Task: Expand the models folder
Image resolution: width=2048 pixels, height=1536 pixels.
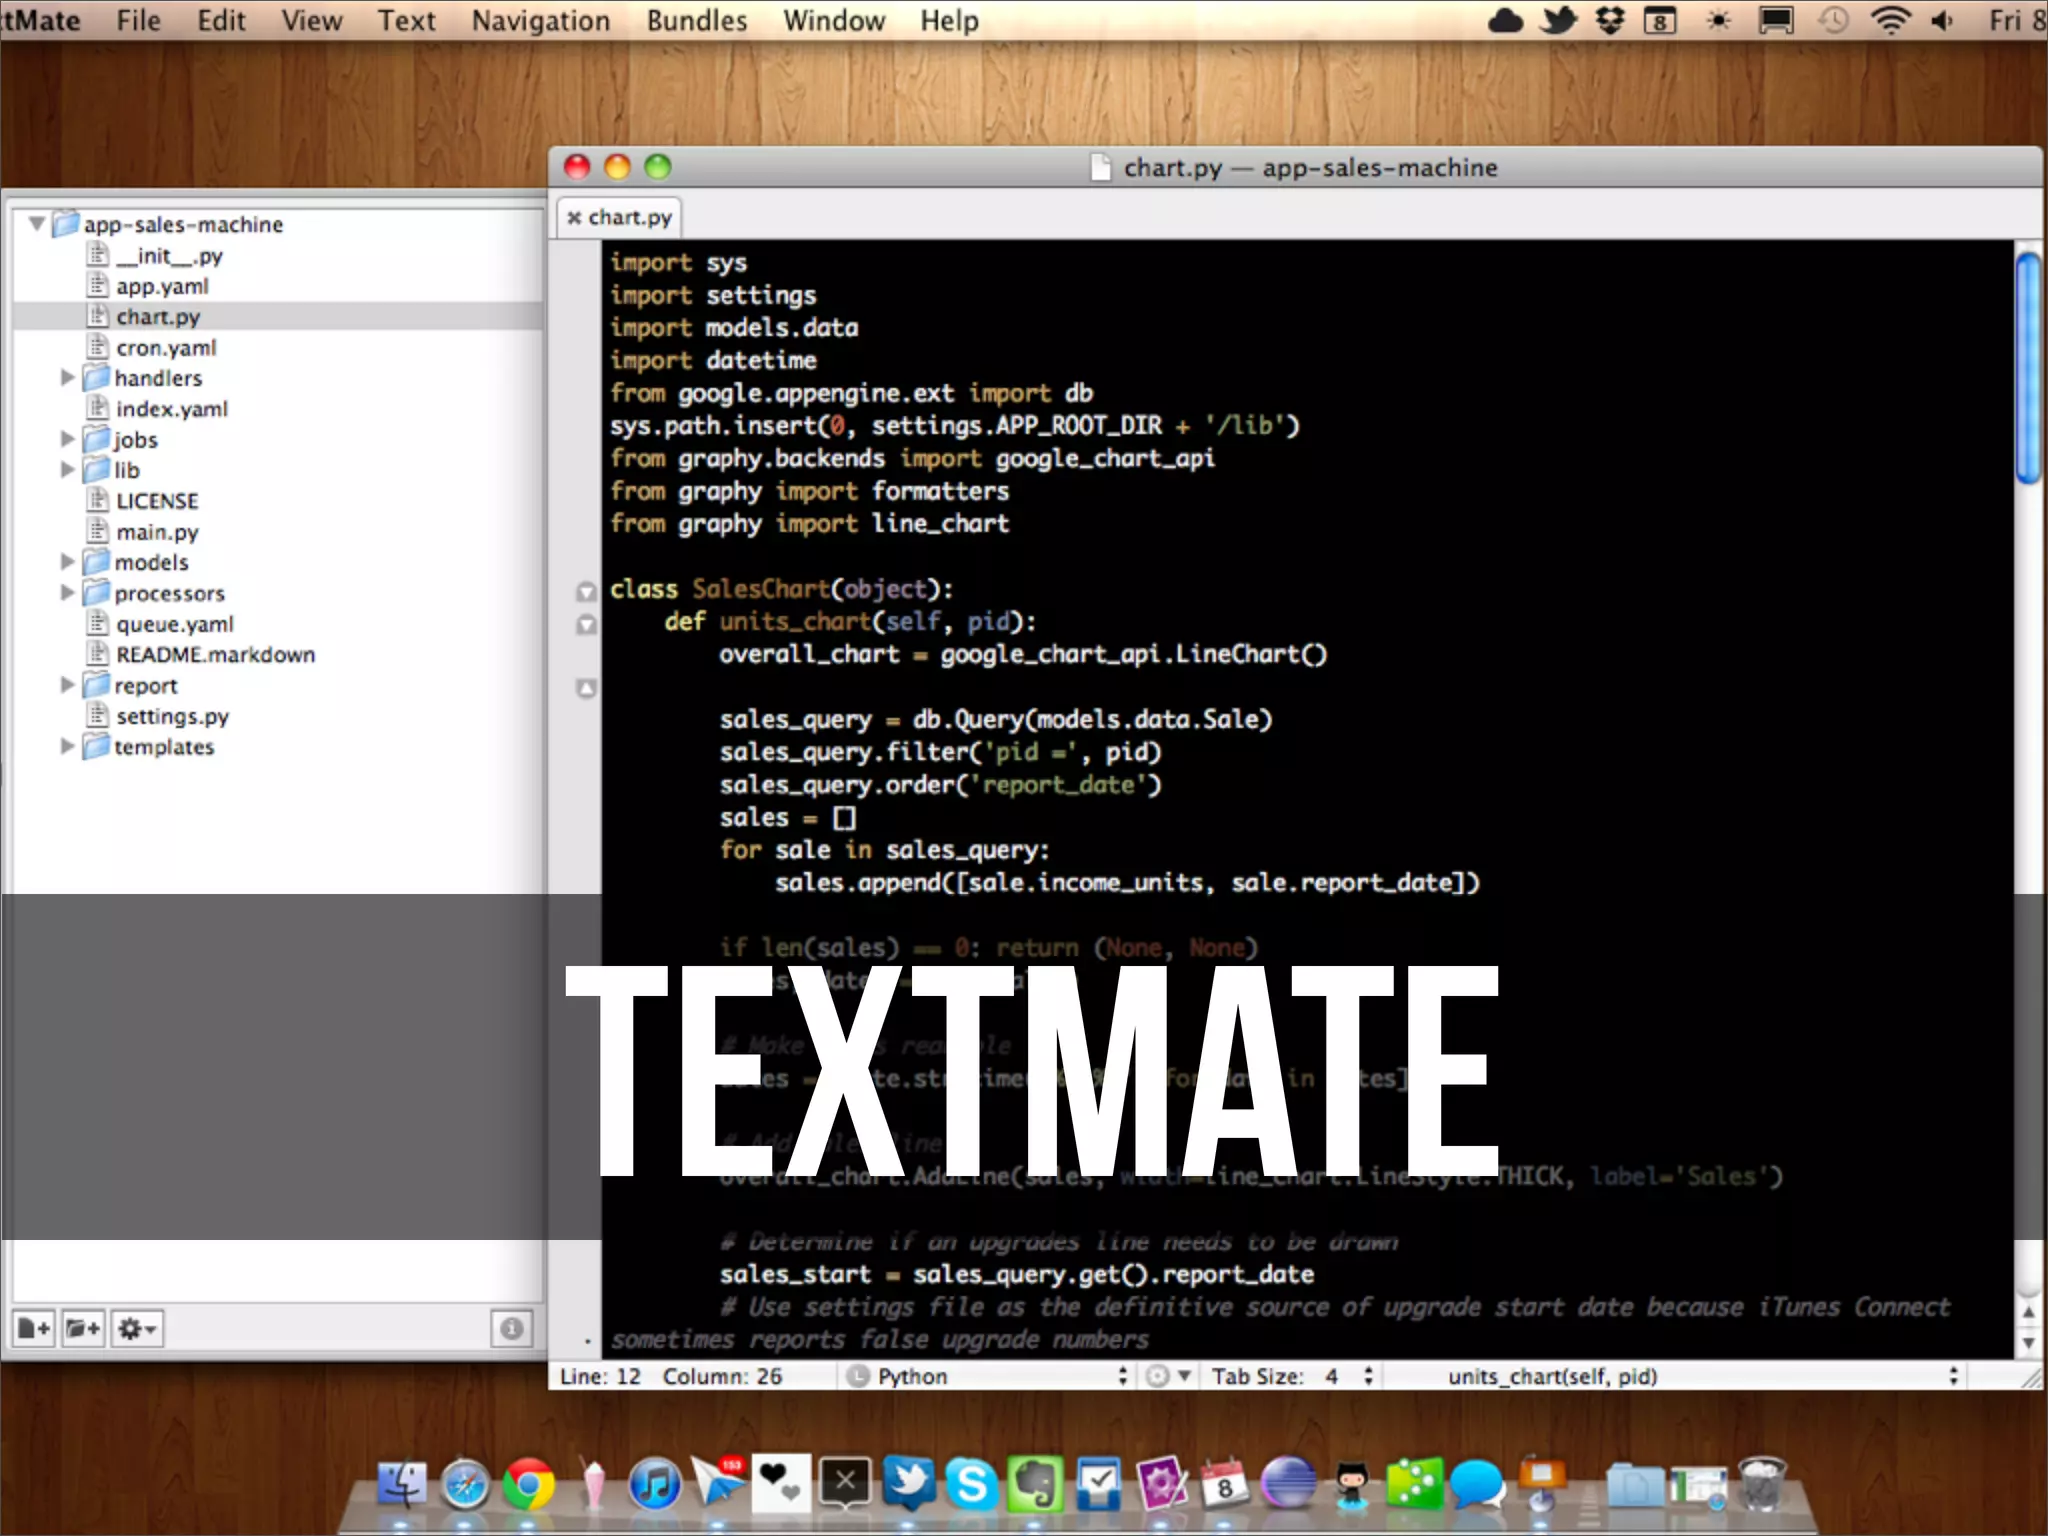Action: click(x=67, y=561)
